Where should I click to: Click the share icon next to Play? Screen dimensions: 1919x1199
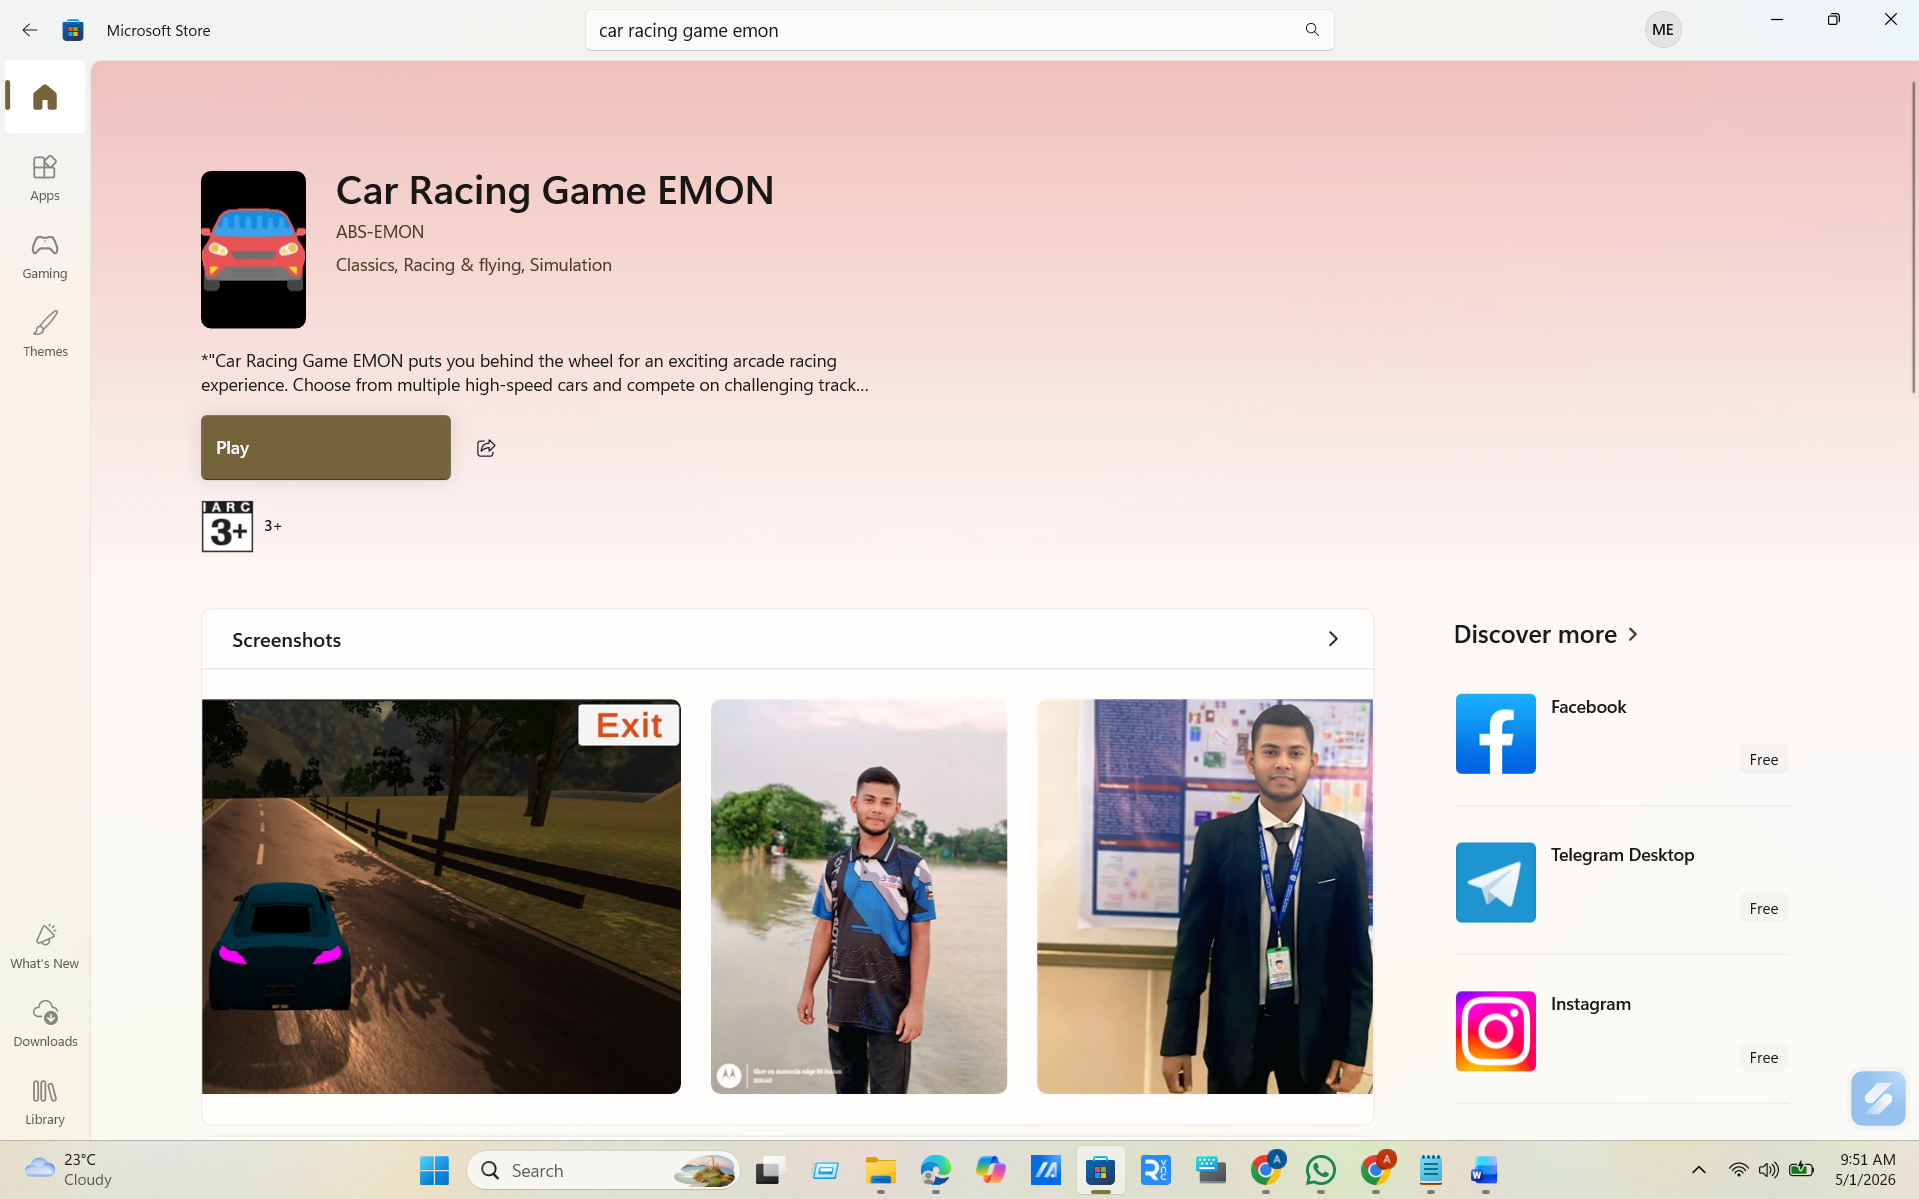[486, 447]
